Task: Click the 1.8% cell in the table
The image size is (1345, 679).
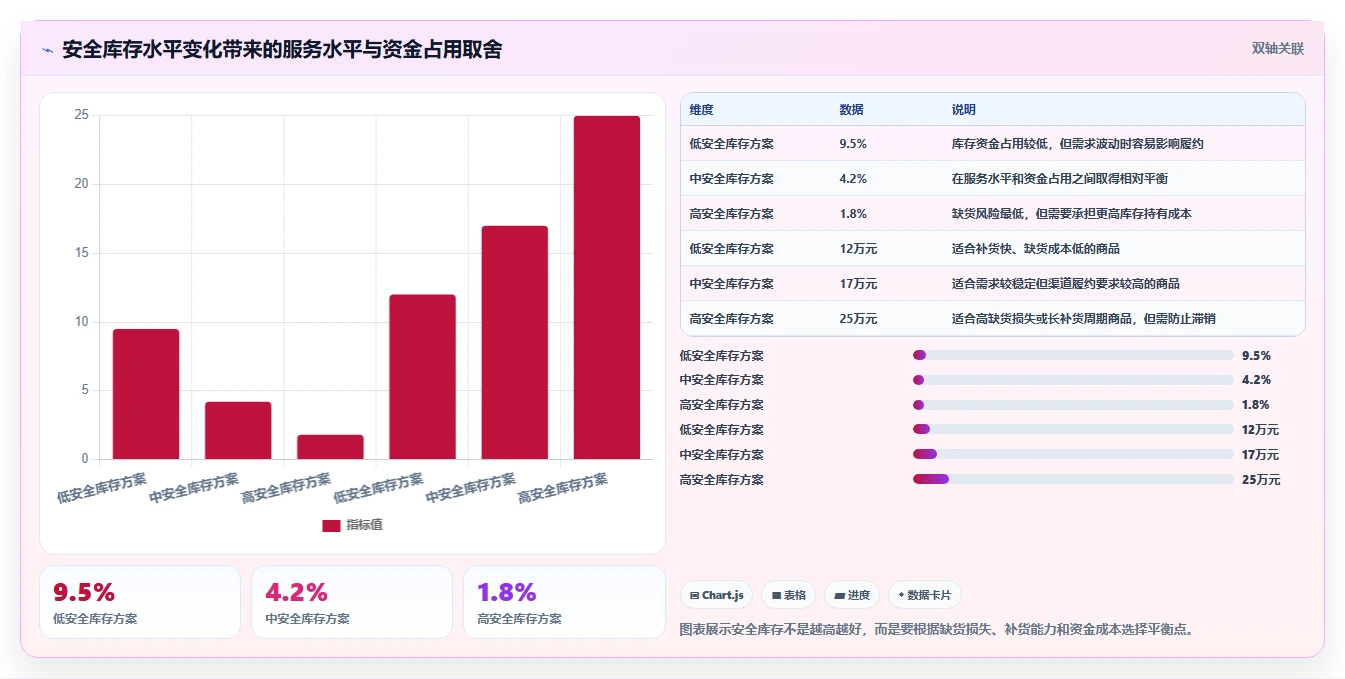Action: pyautogui.click(x=853, y=214)
